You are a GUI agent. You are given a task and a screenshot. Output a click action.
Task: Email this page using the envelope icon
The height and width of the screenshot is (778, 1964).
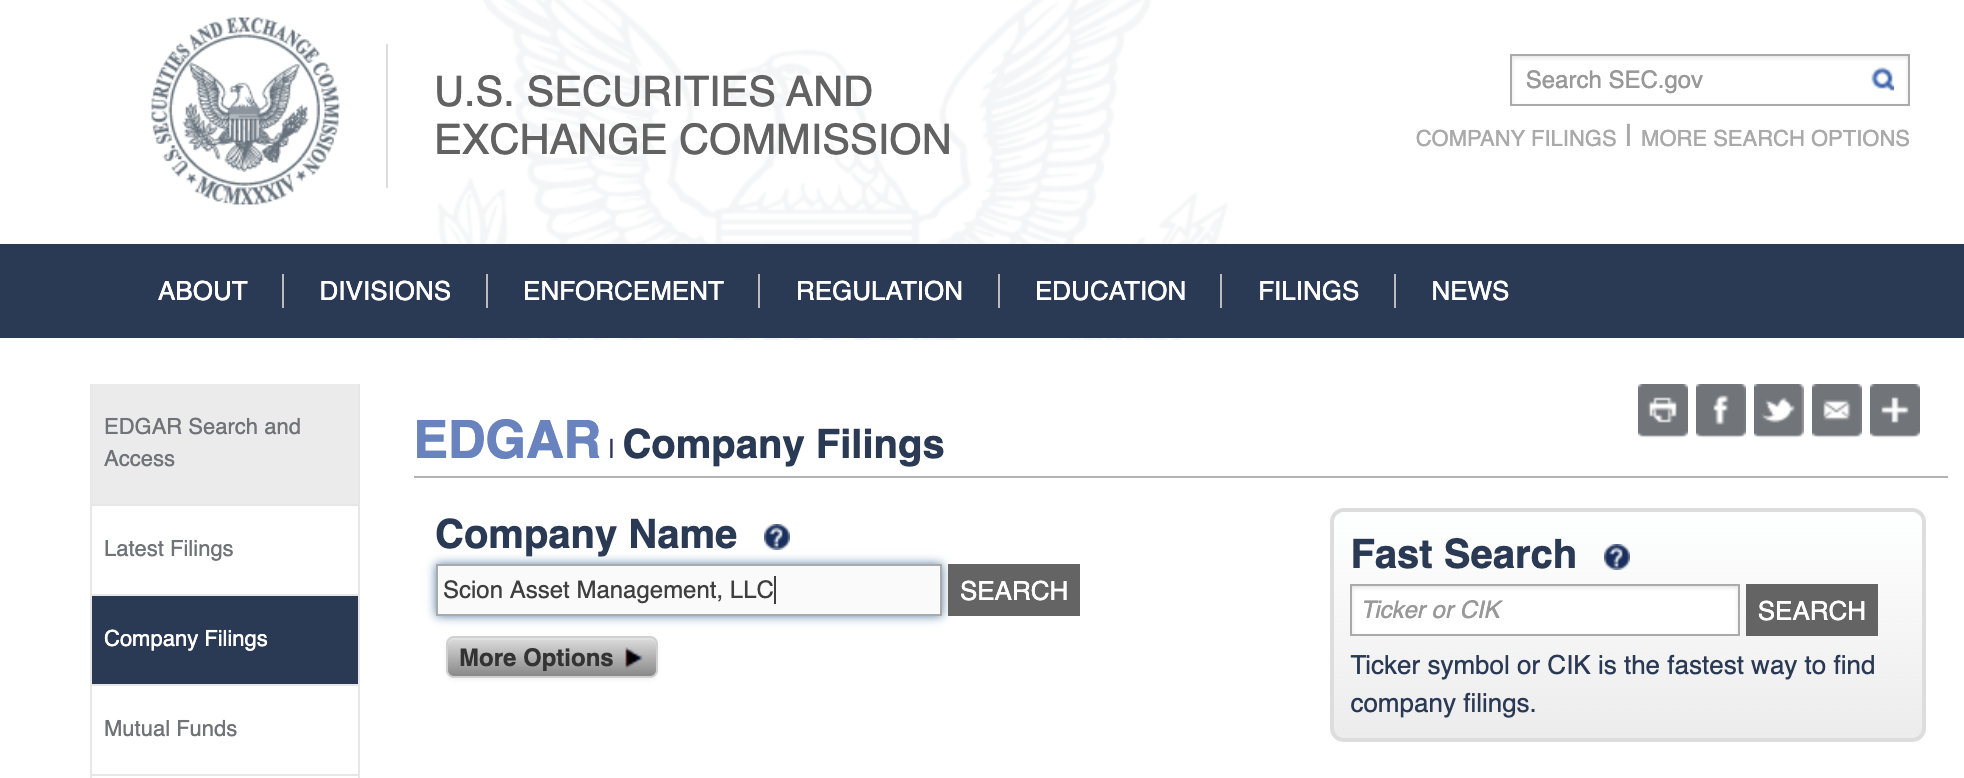pyautogui.click(x=1837, y=410)
